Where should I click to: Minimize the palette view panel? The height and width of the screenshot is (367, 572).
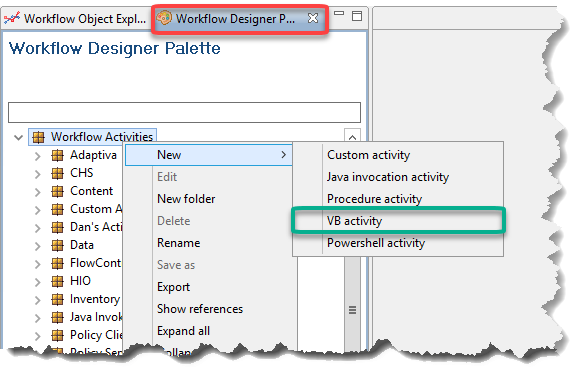click(x=339, y=13)
